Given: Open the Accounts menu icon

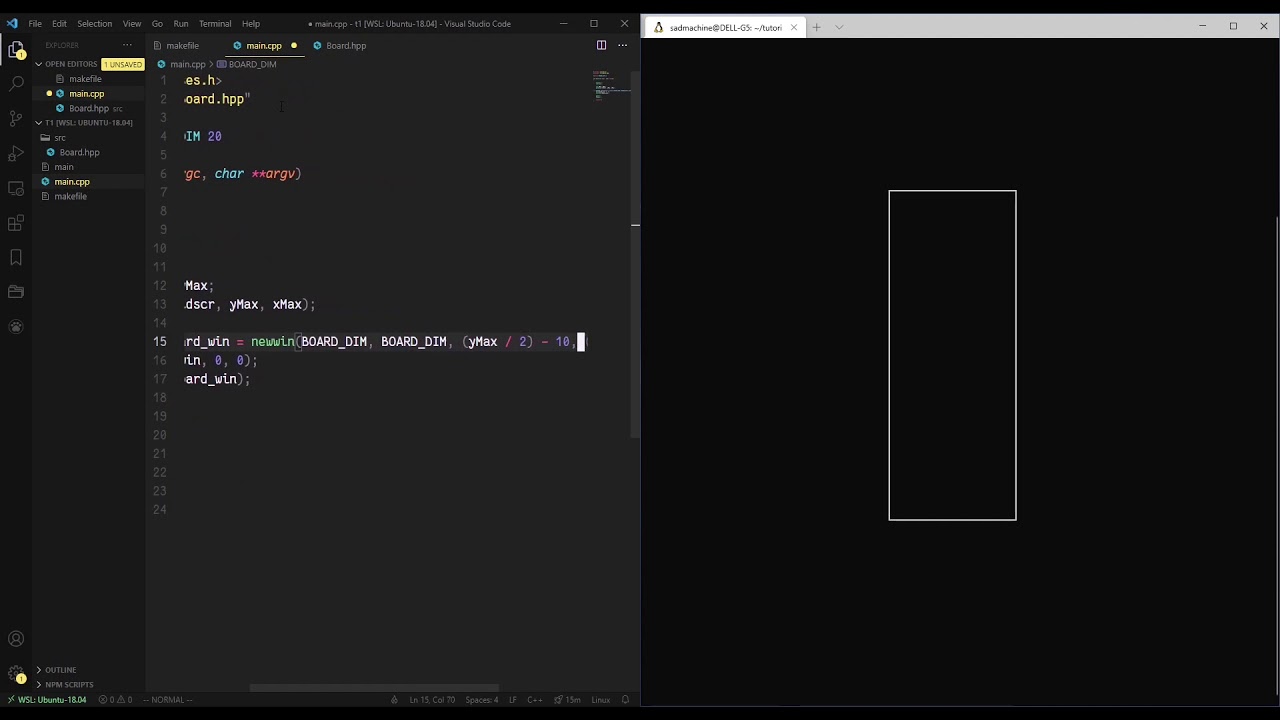Looking at the screenshot, I should coord(16,639).
